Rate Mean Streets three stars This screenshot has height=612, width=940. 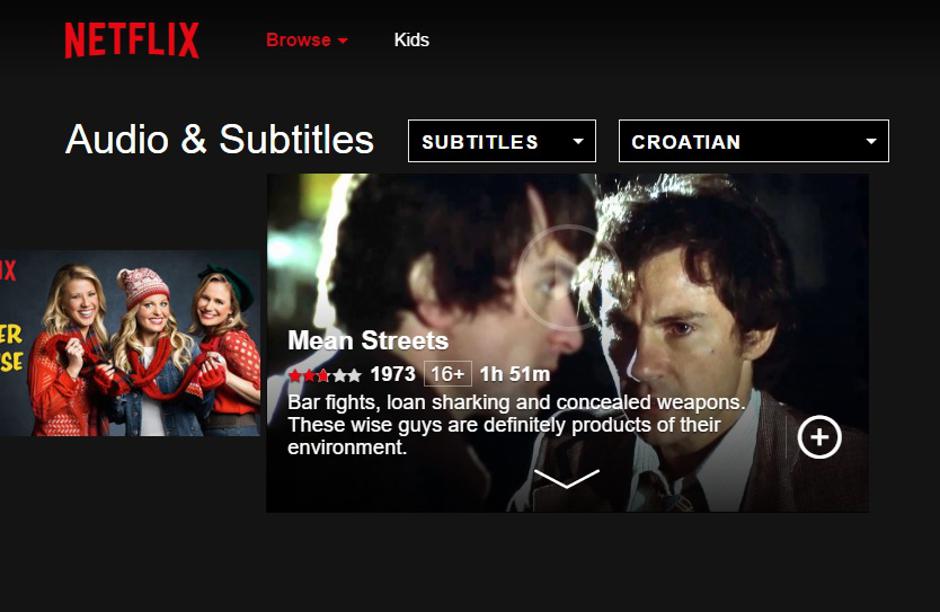(323, 375)
